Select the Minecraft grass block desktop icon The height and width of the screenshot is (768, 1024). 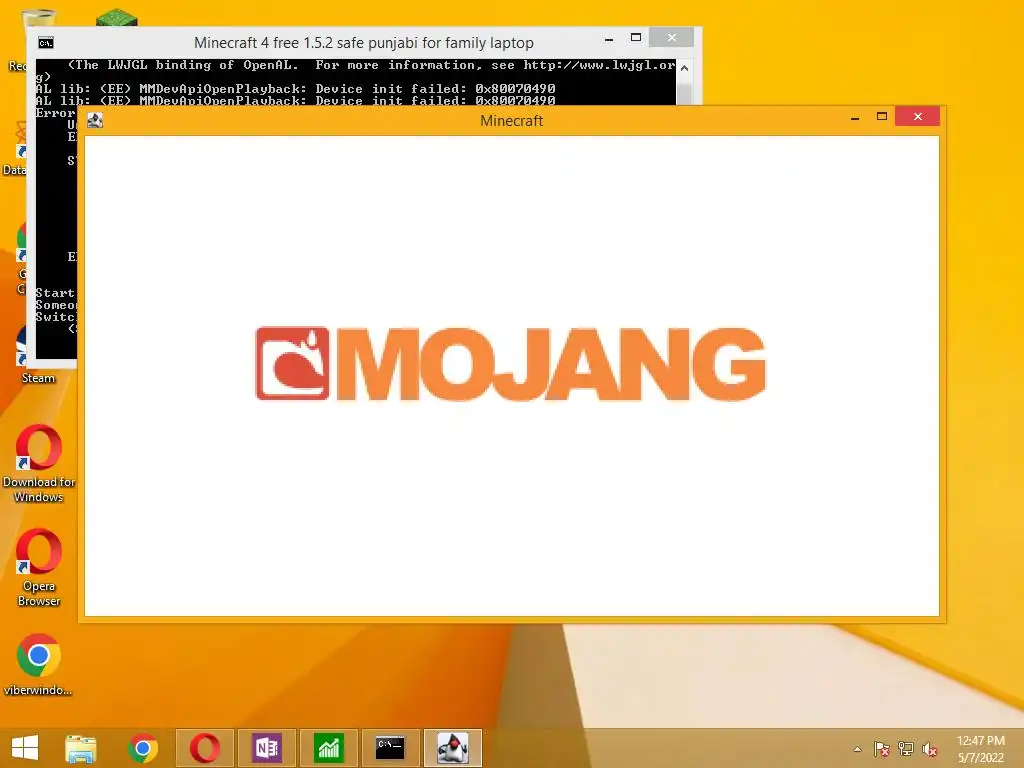pos(116,17)
